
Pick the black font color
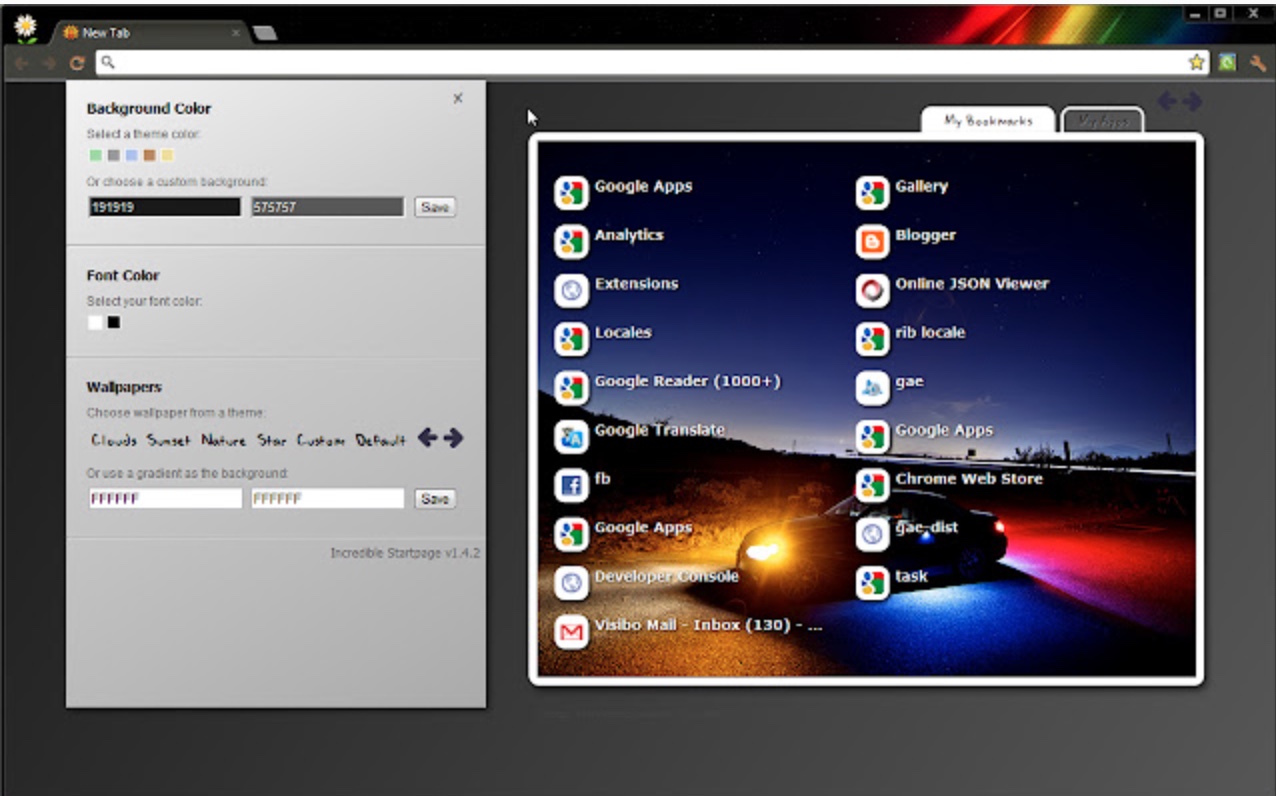(114, 322)
